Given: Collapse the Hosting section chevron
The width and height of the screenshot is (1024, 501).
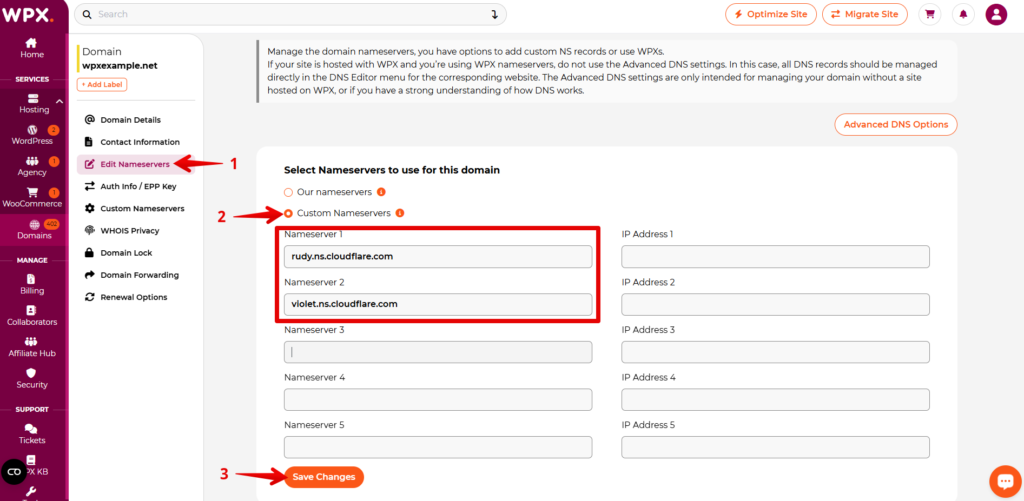Looking at the screenshot, I should [x=59, y=101].
